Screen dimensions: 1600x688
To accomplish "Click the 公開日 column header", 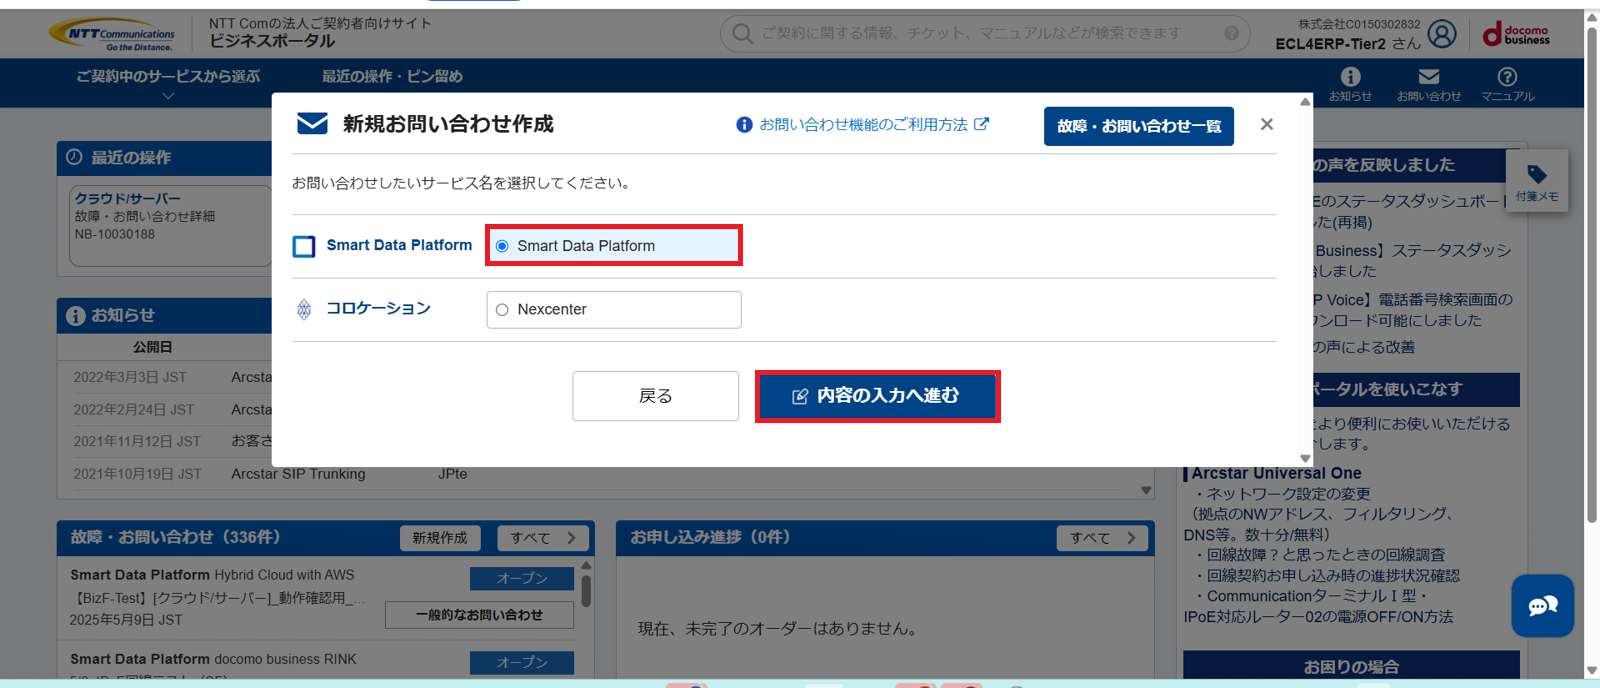I will tap(152, 347).
